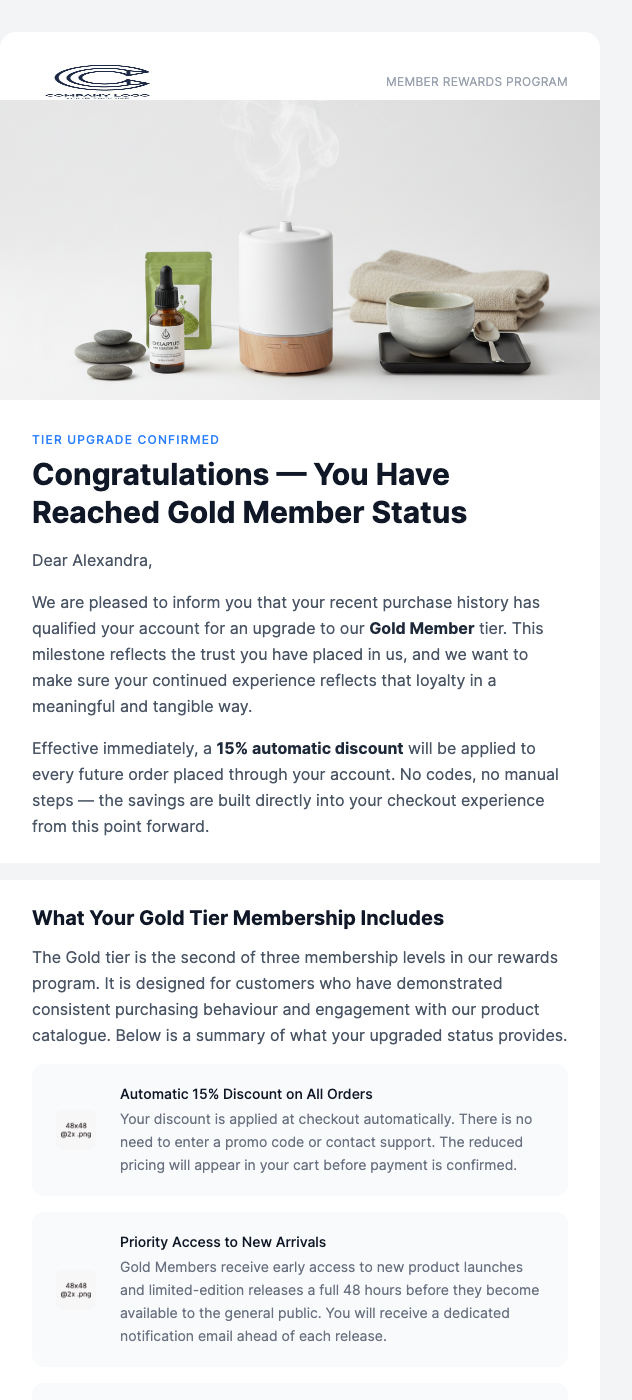
Task: Click the Dear Alexandra greeting
Action: coord(92,560)
